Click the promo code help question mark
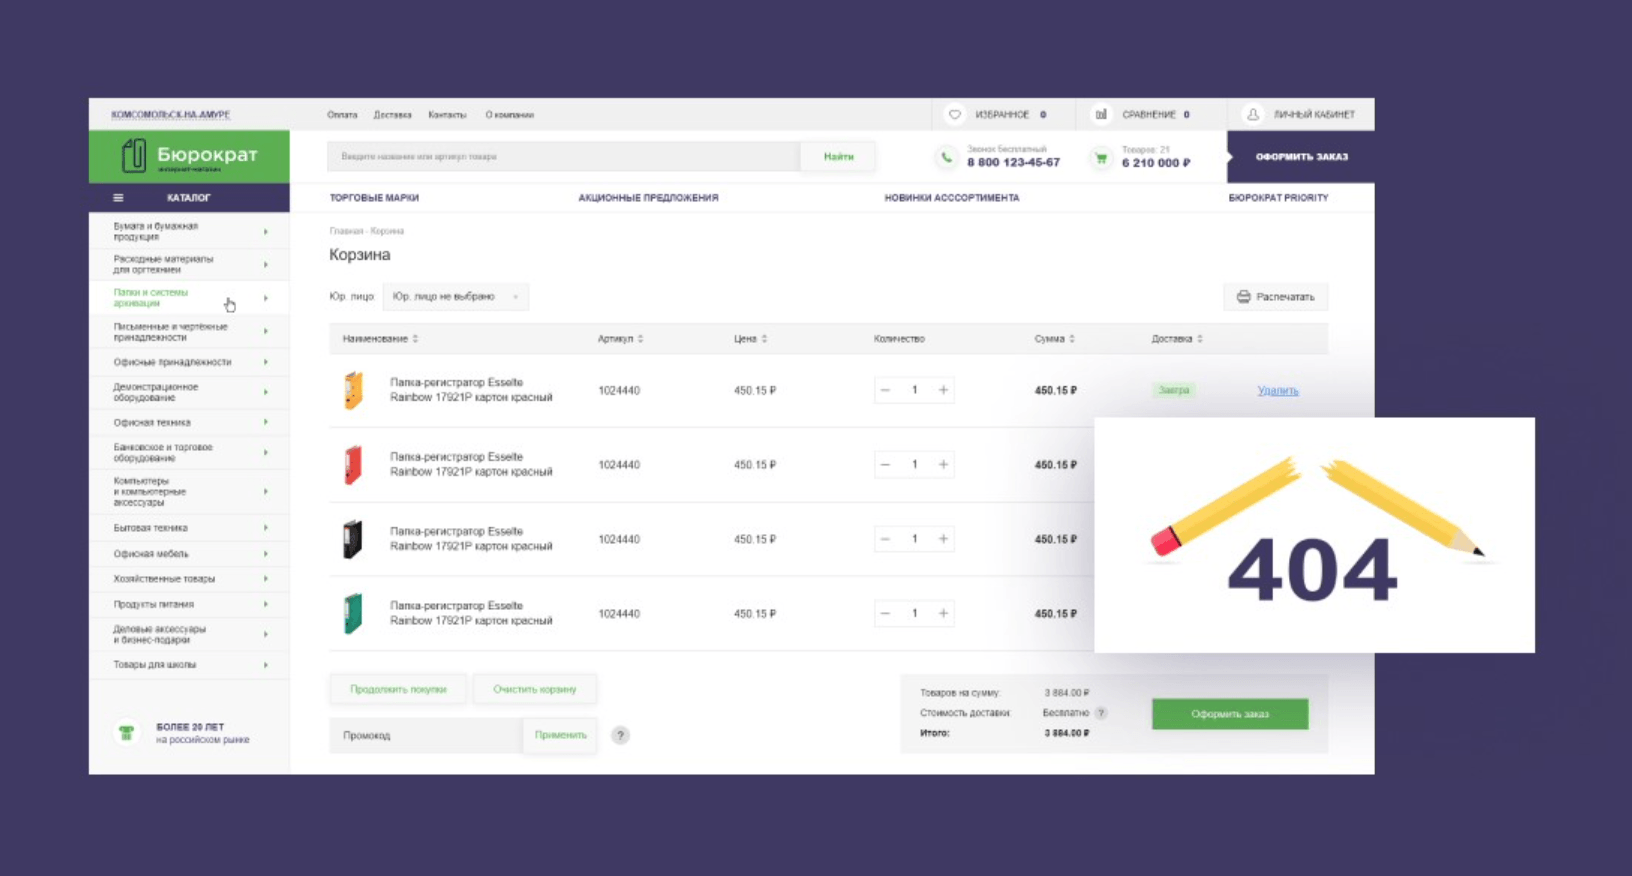The height and width of the screenshot is (876, 1632). tap(620, 735)
